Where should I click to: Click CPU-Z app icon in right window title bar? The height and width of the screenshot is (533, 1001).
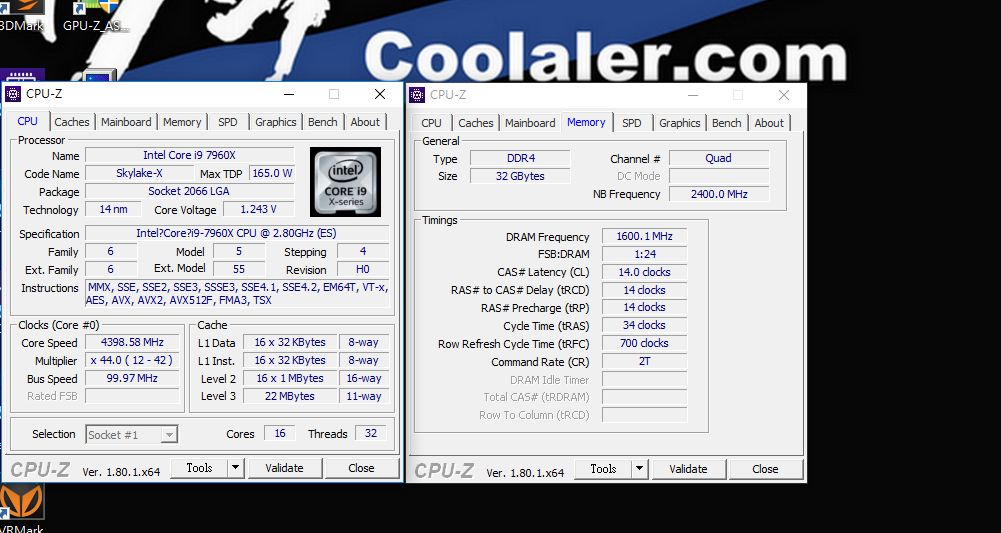coord(417,94)
